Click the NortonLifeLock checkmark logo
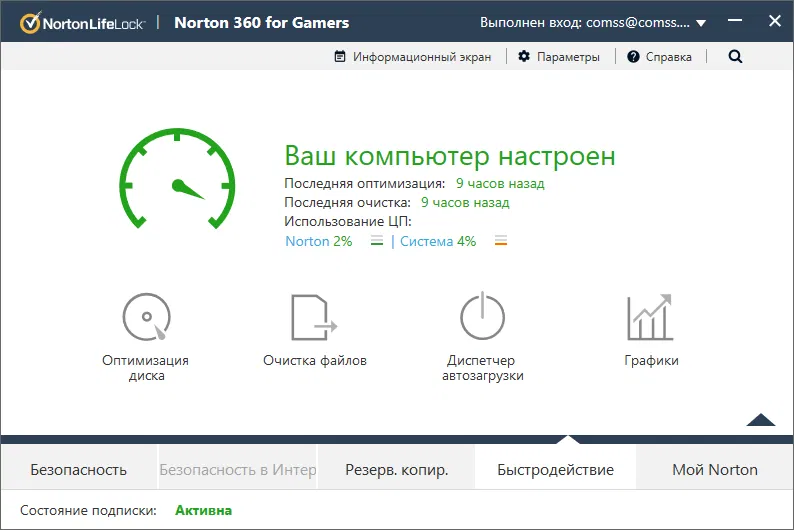Viewport: 794px width, 530px height. point(30,23)
